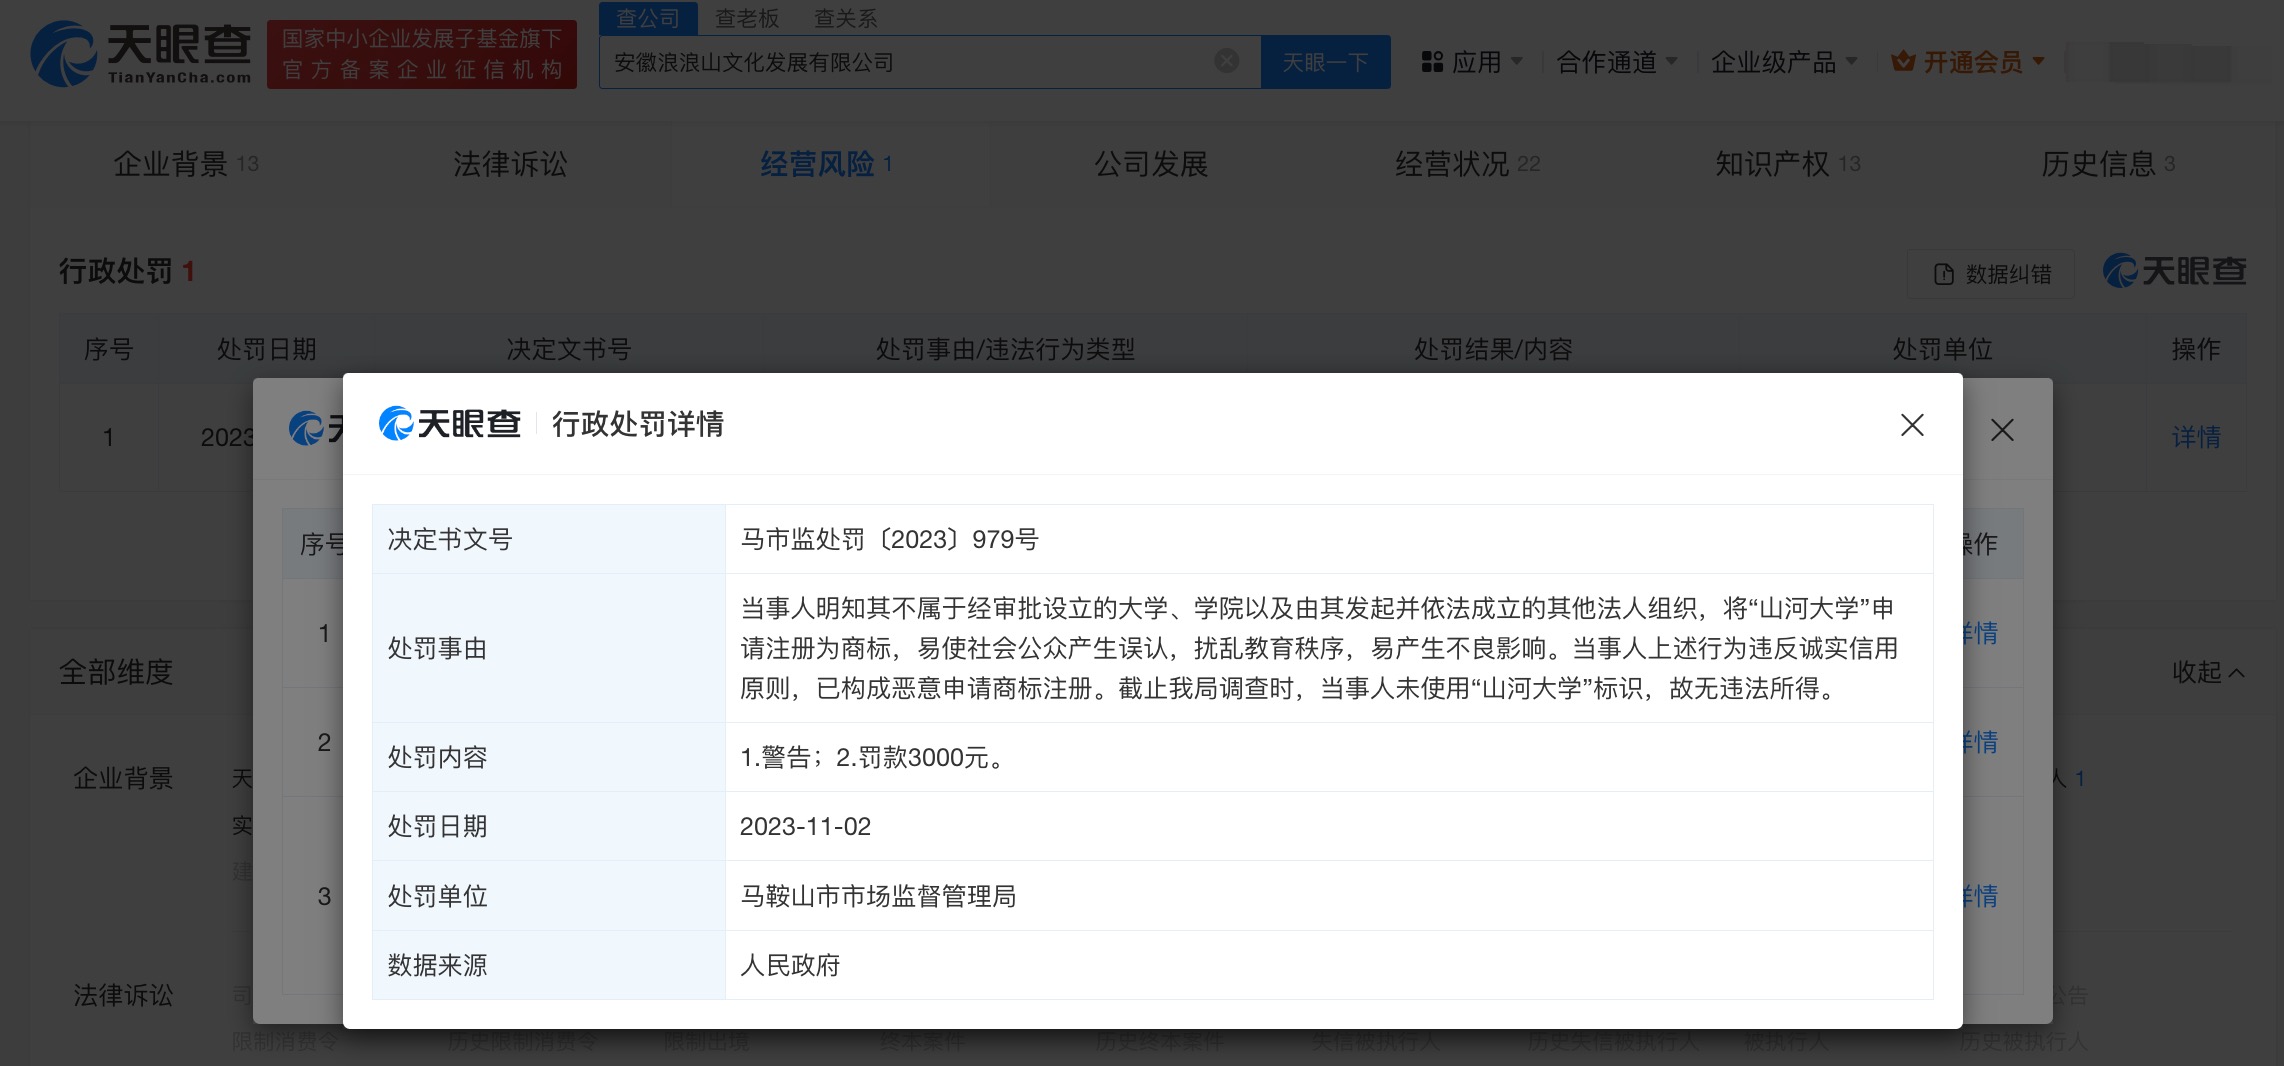Clear the search box text
This screenshot has width=2284, height=1066.
click(x=1226, y=62)
